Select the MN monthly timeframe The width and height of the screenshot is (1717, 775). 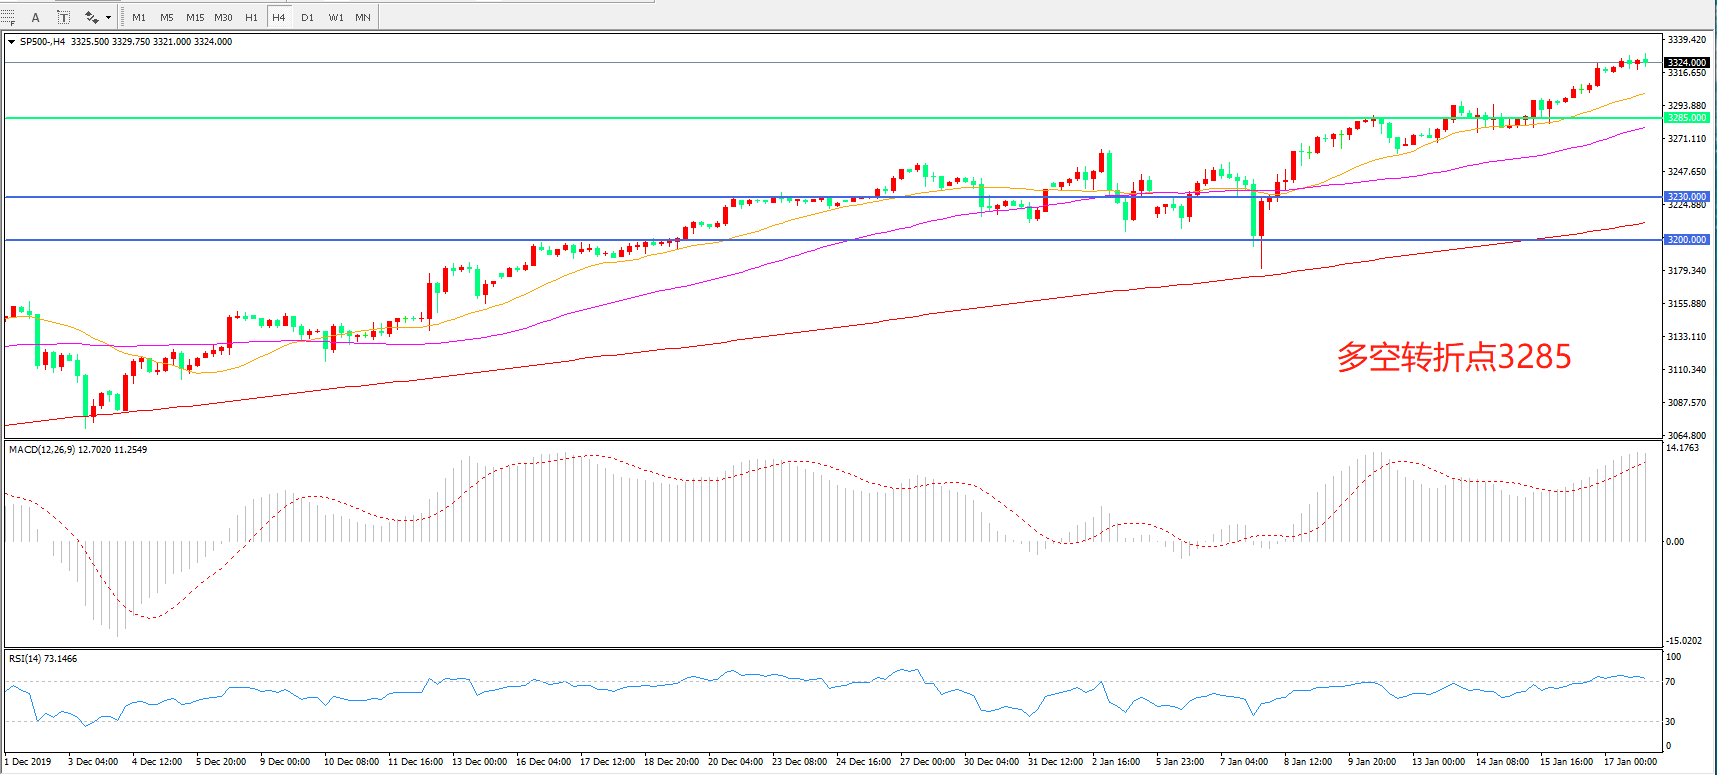coord(363,17)
